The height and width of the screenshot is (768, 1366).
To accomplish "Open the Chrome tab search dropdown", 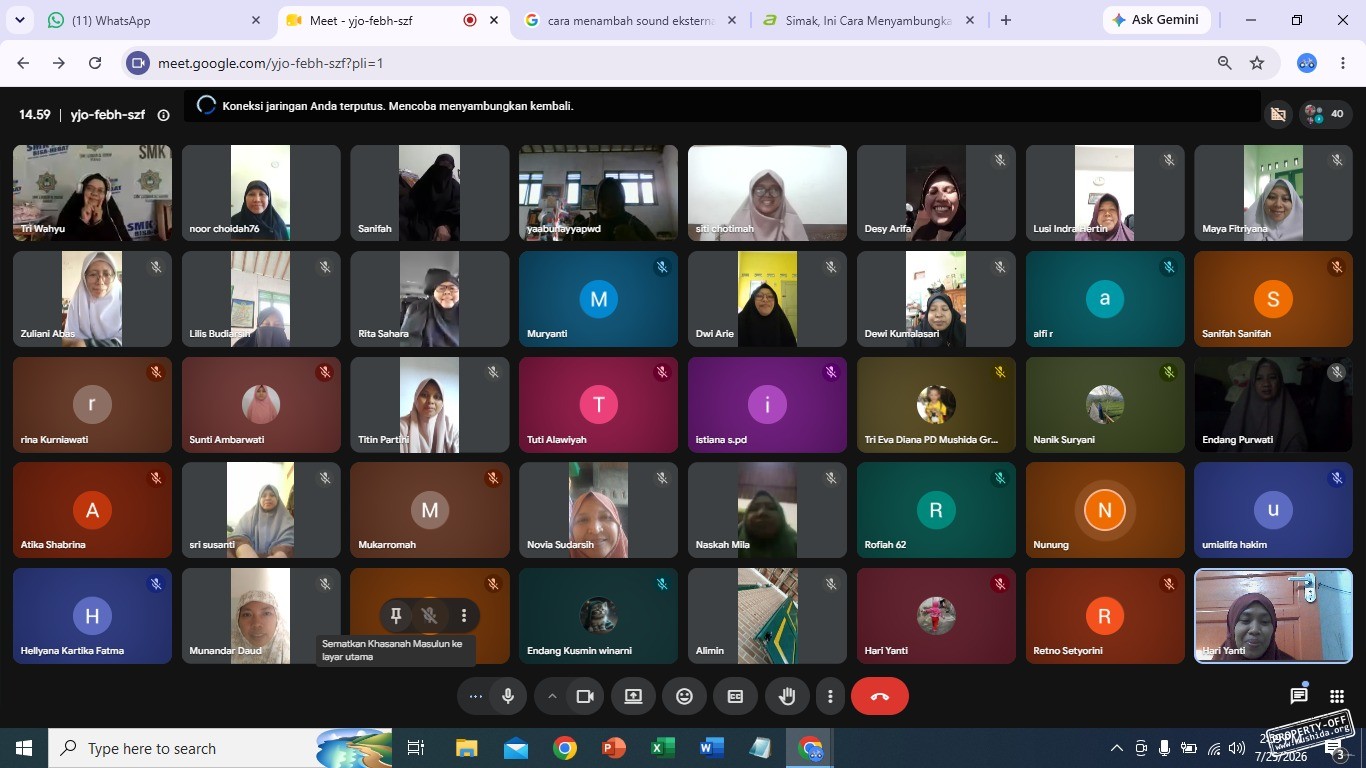I will coord(20,20).
